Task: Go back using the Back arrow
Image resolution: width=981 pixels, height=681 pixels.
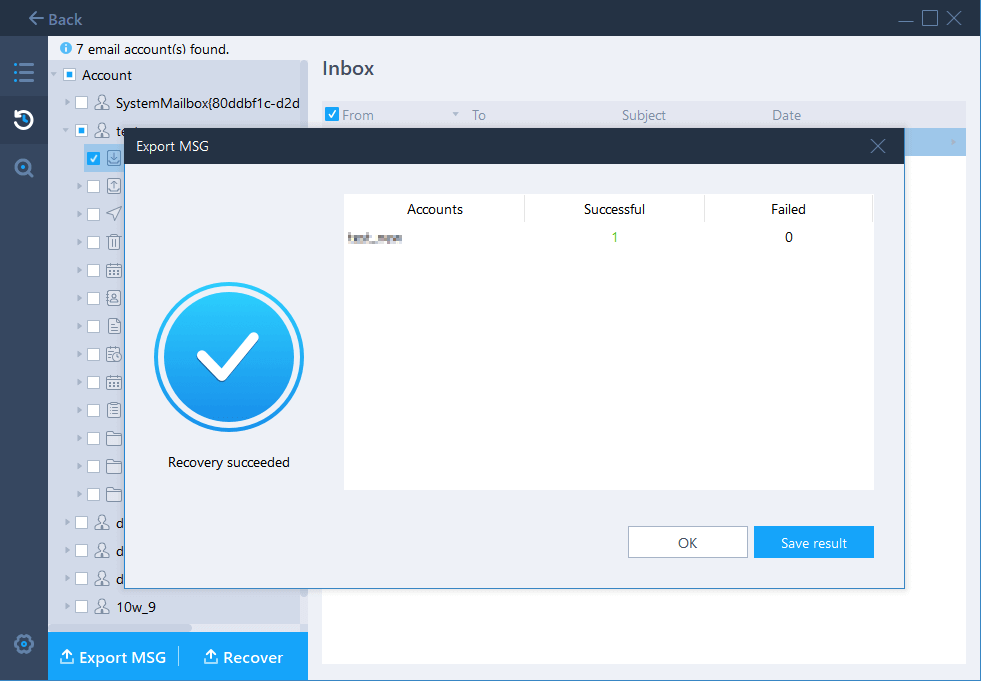Action: point(55,18)
